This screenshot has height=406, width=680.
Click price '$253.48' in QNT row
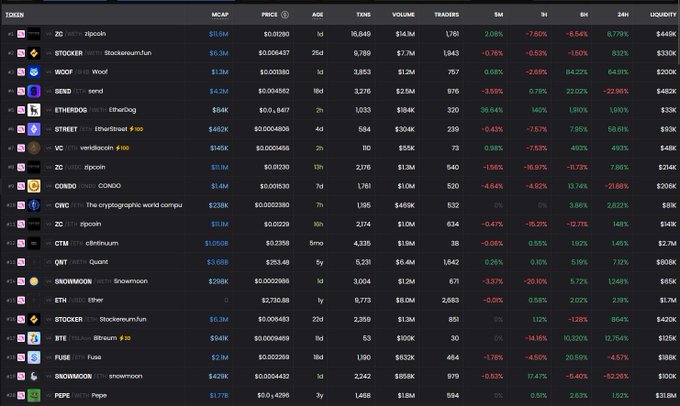[x=277, y=262]
